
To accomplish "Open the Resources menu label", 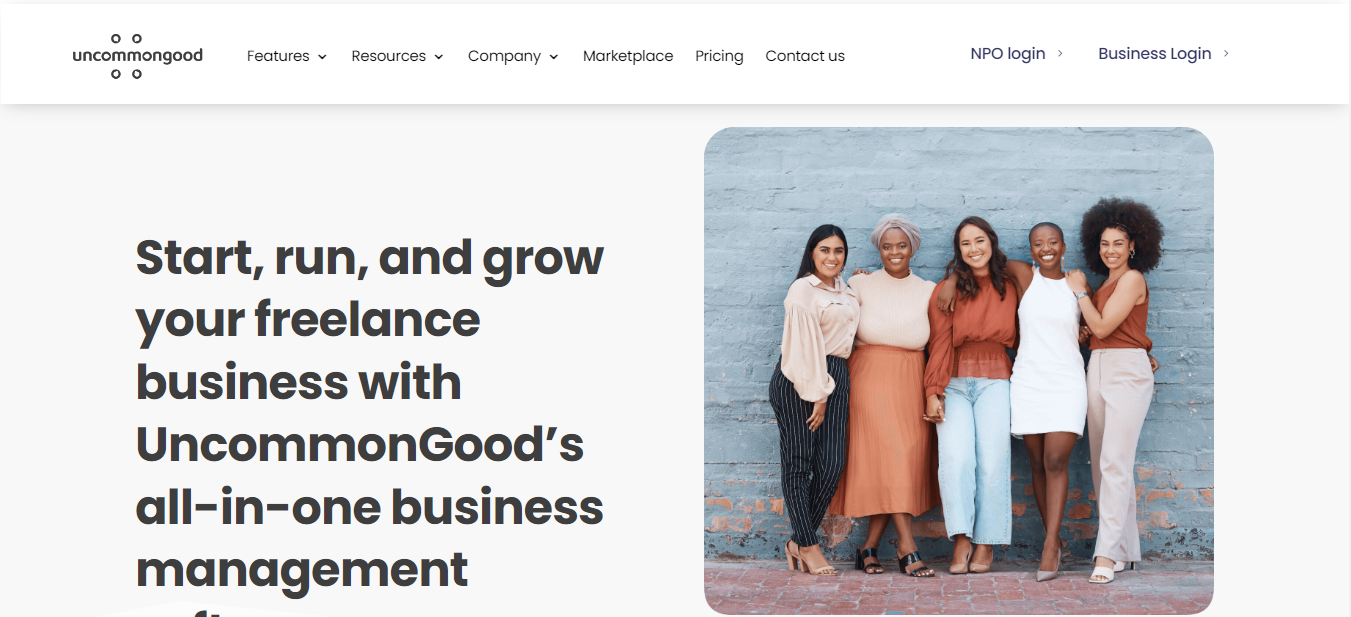I will pyautogui.click(x=388, y=56).
